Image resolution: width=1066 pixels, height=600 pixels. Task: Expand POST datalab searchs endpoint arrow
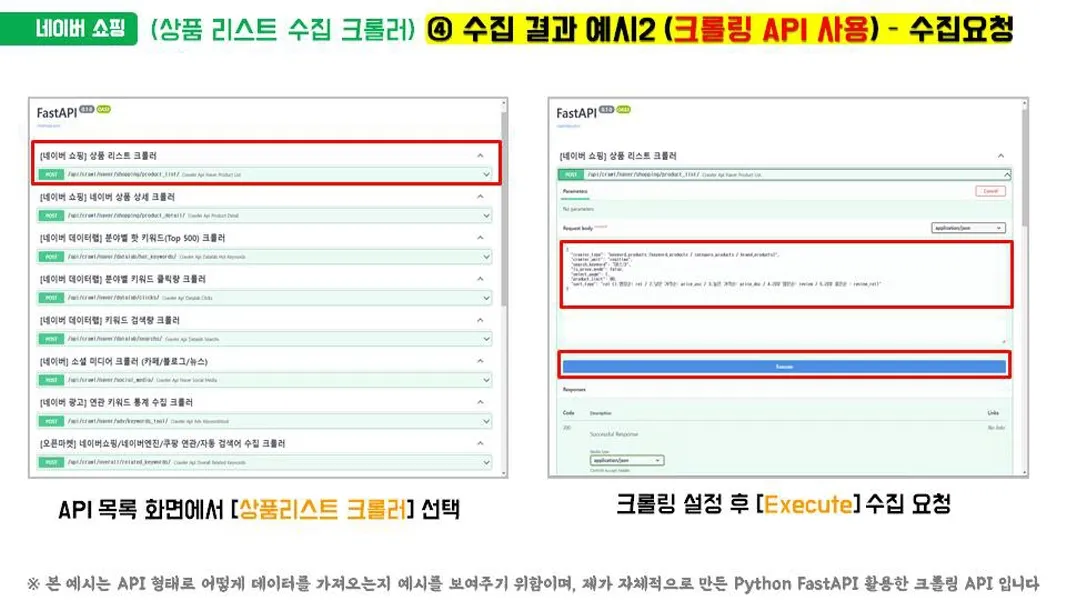(486, 339)
